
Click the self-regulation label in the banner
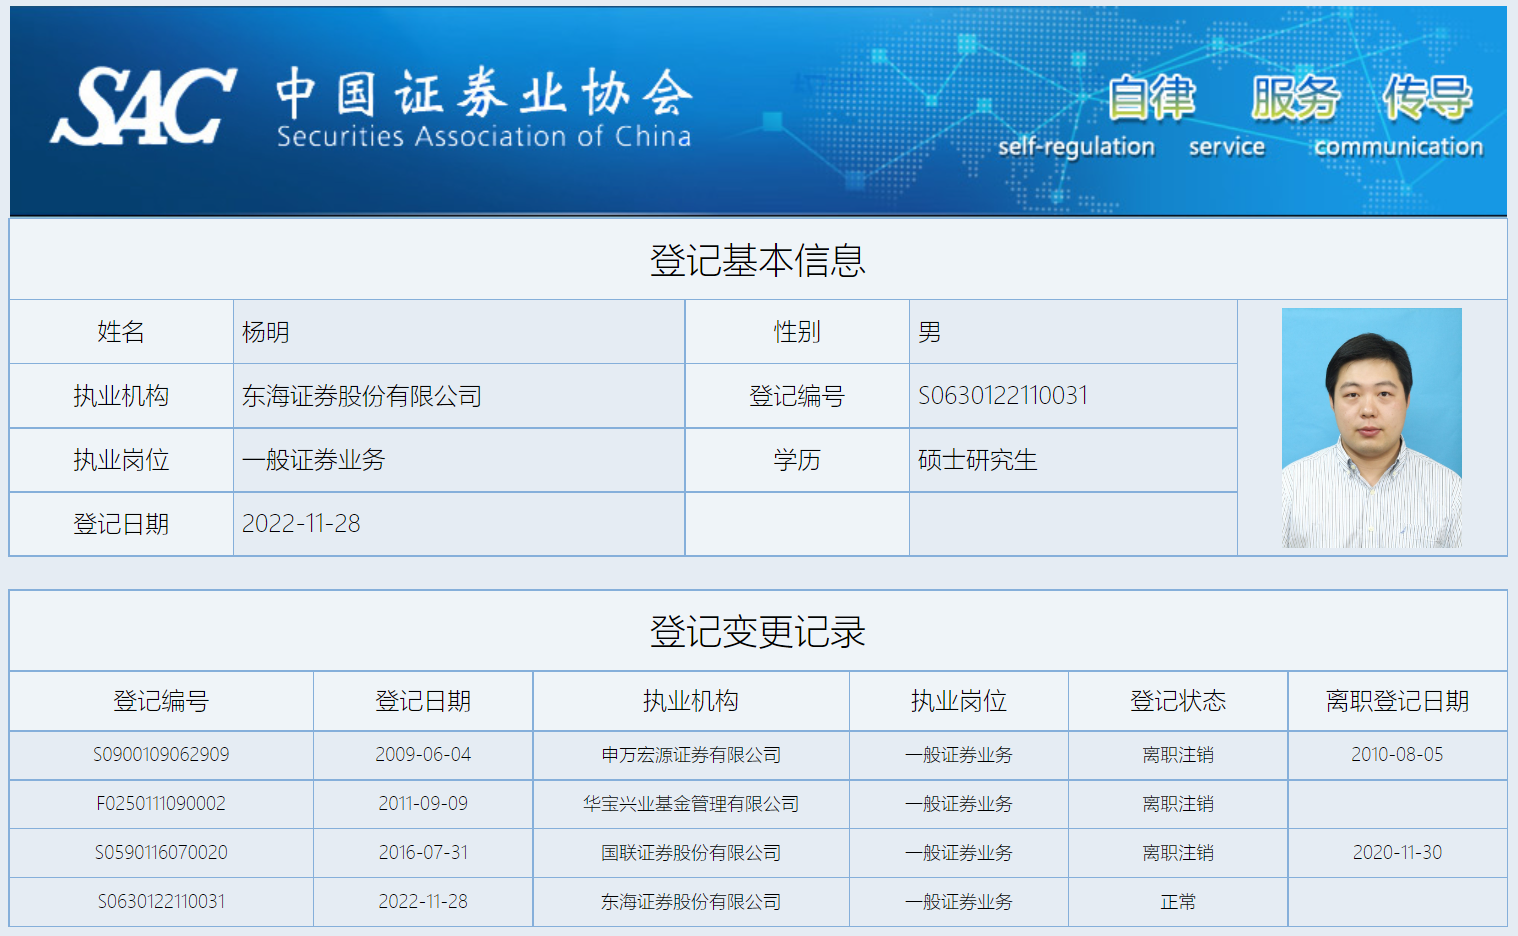(1077, 146)
